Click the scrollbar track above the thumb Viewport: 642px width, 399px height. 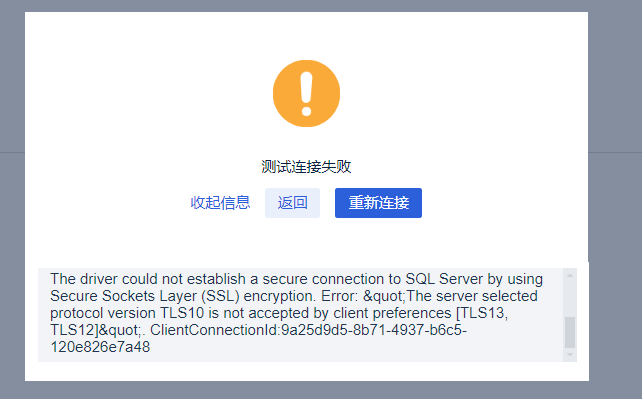(570, 298)
